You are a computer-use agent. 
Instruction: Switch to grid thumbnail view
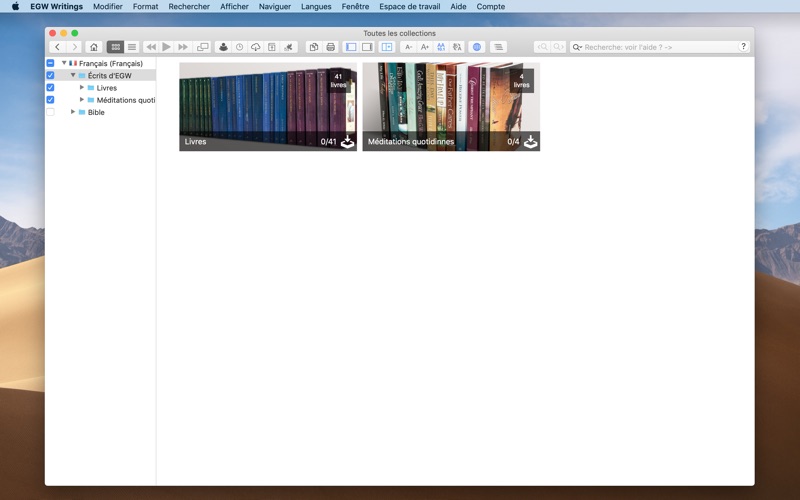[x=115, y=47]
